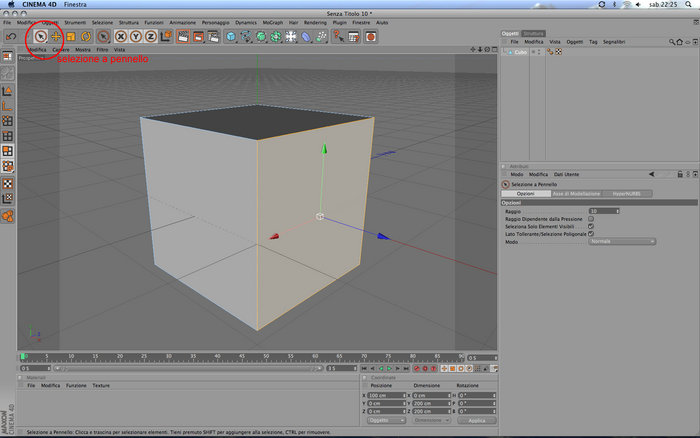The width and height of the screenshot is (700, 438).
Task: Select the Scale tool icon
Action: pyautogui.click(x=71, y=36)
